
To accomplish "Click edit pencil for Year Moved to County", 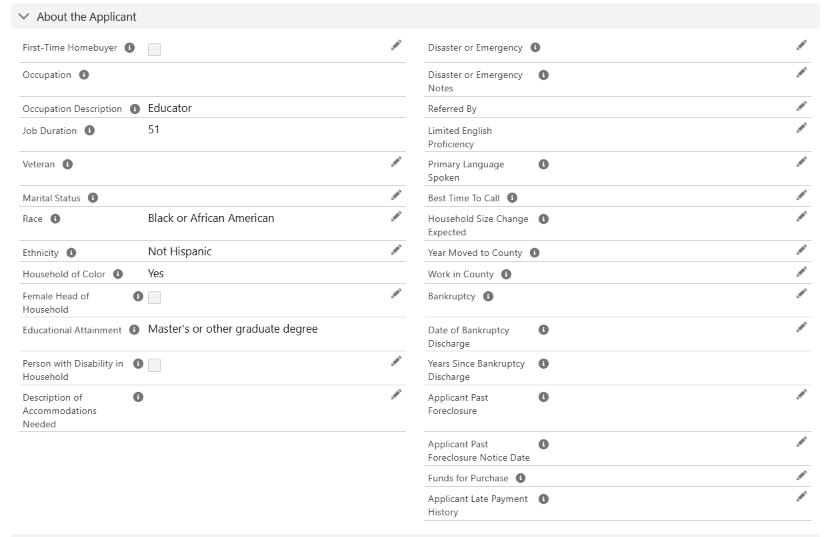I will [801, 250].
